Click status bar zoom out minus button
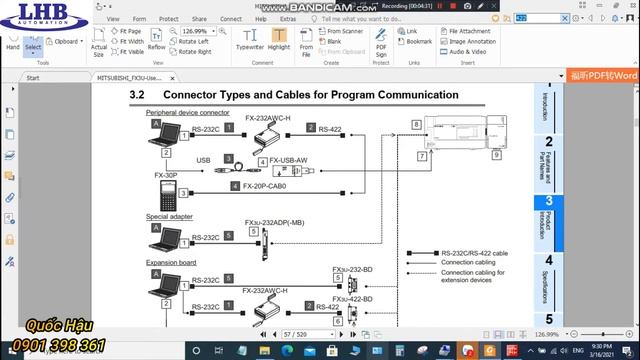Image resolution: width=640 pixels, height=360 pixels. [574, 334]
